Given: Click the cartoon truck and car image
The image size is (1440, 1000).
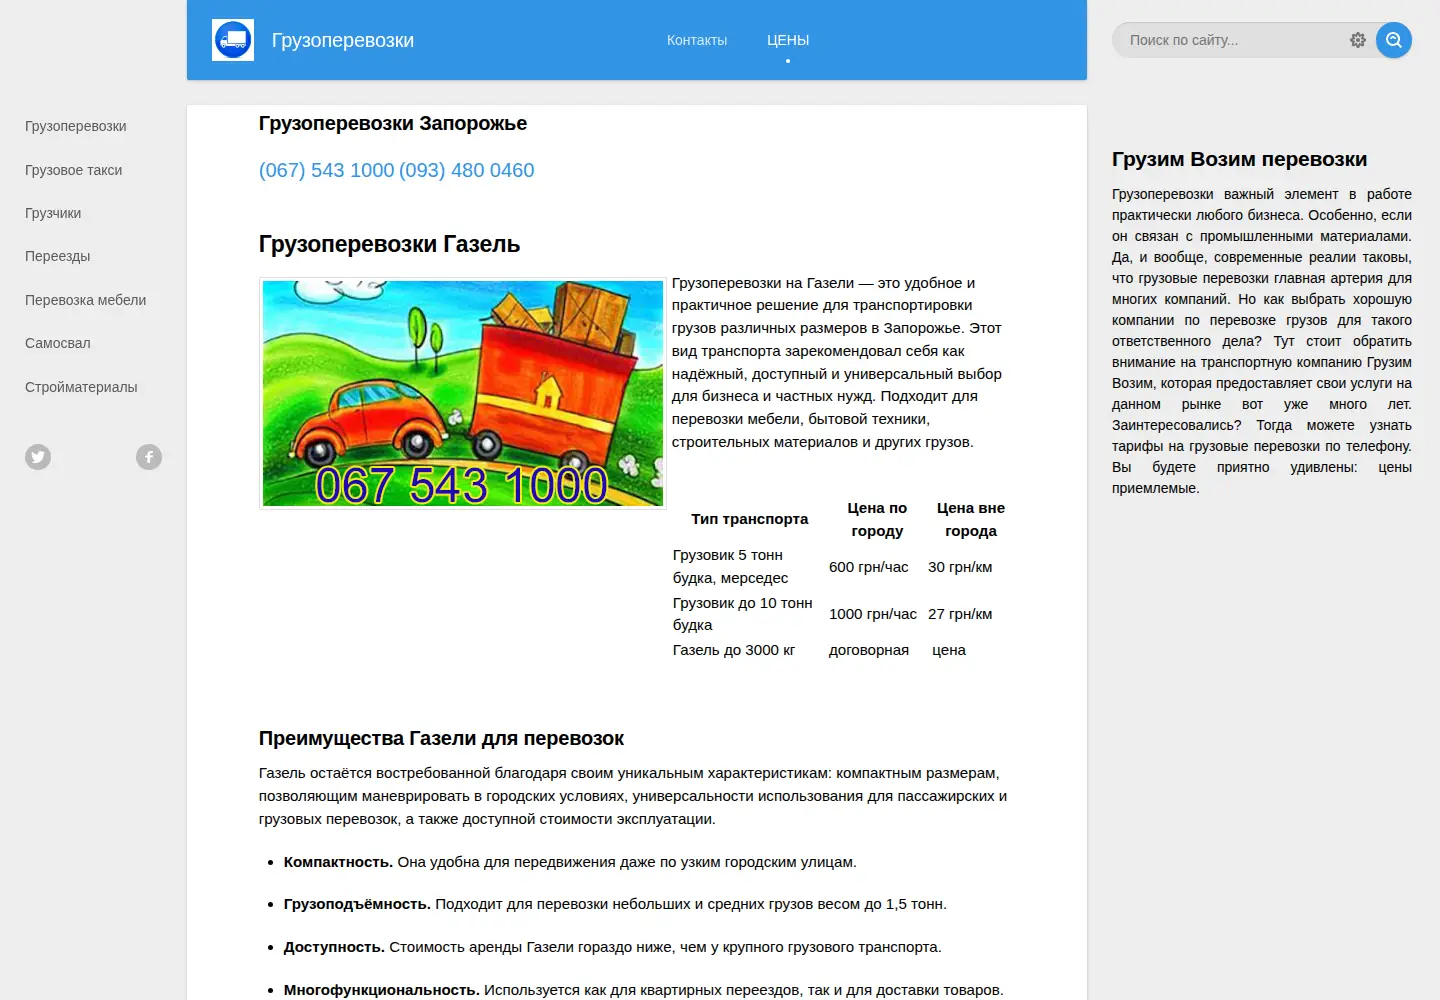Looking at the screenshot, I should [x=463, y=393].
